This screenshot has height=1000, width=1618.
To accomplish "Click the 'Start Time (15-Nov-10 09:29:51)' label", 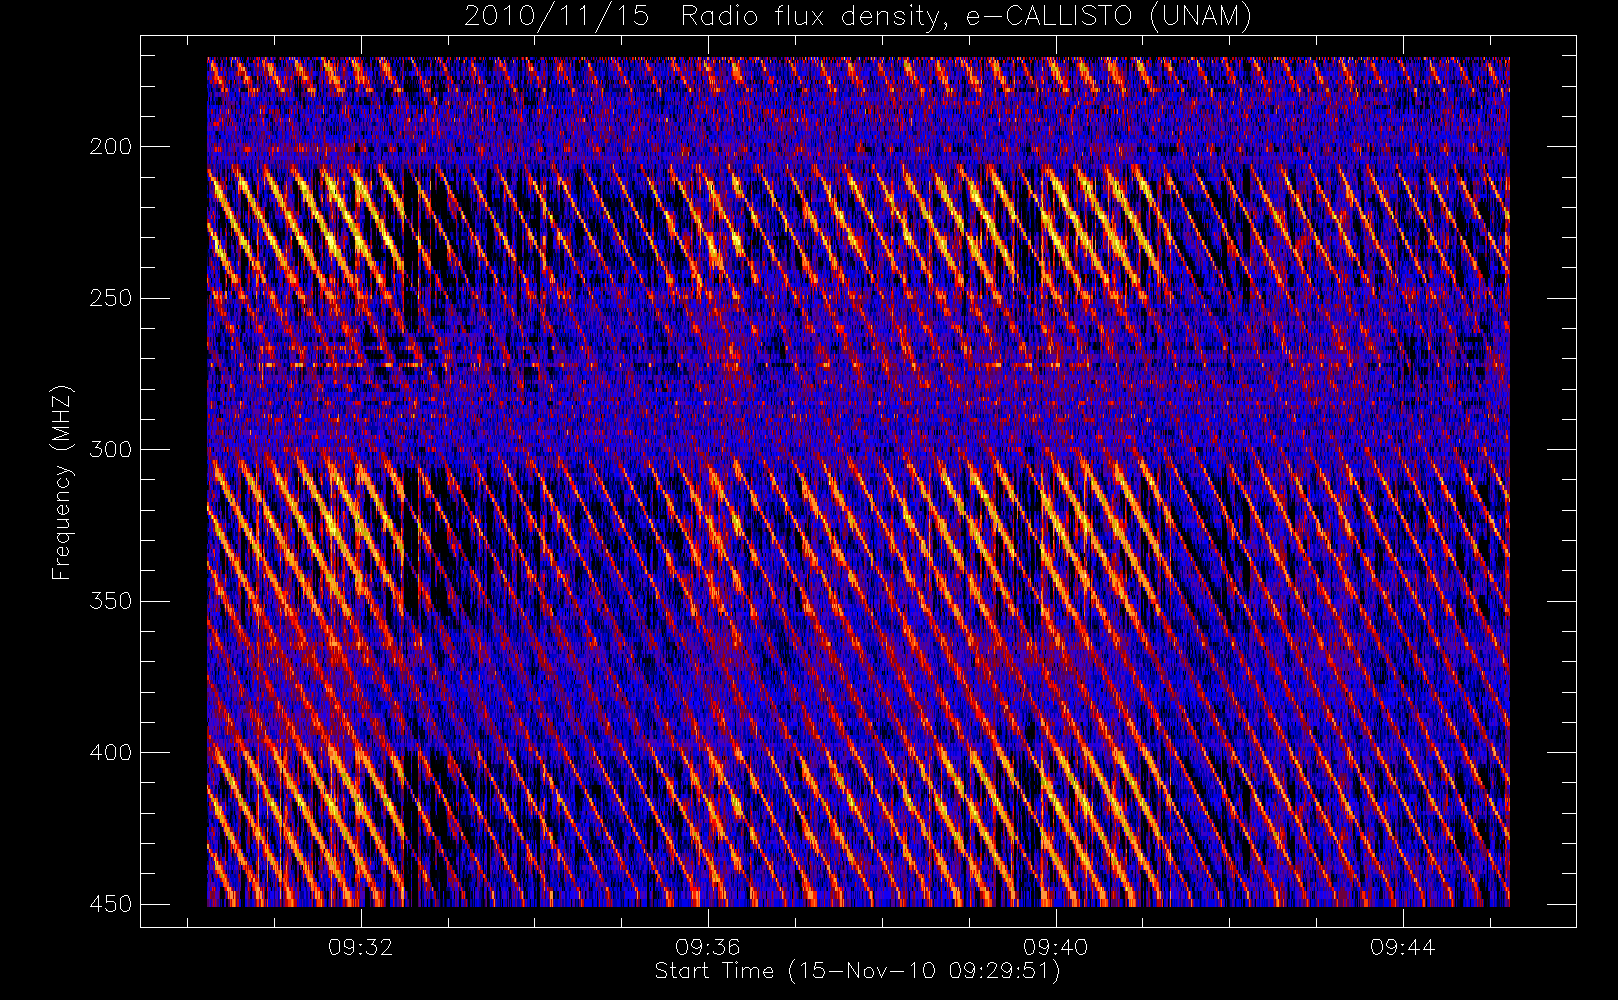I will (857, 971).
